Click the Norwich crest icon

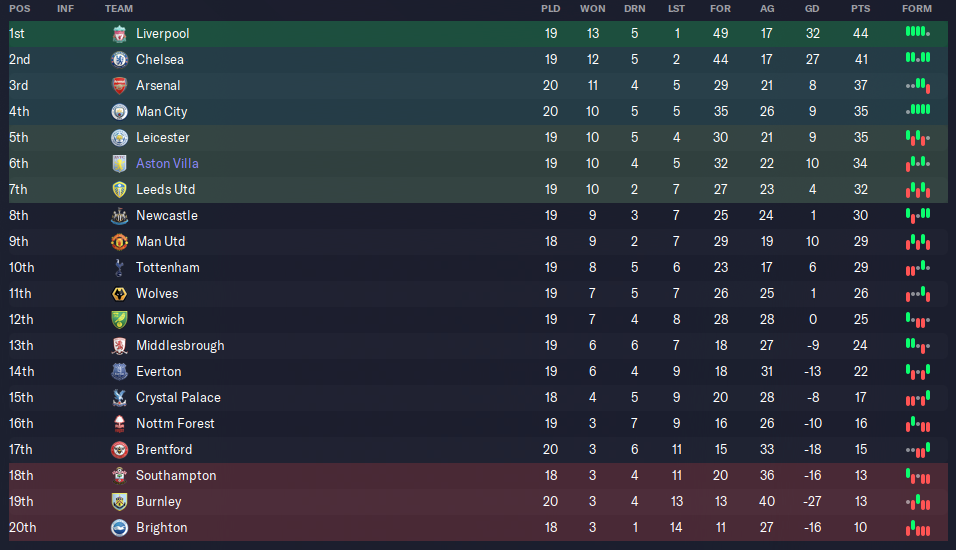(120, 320)
